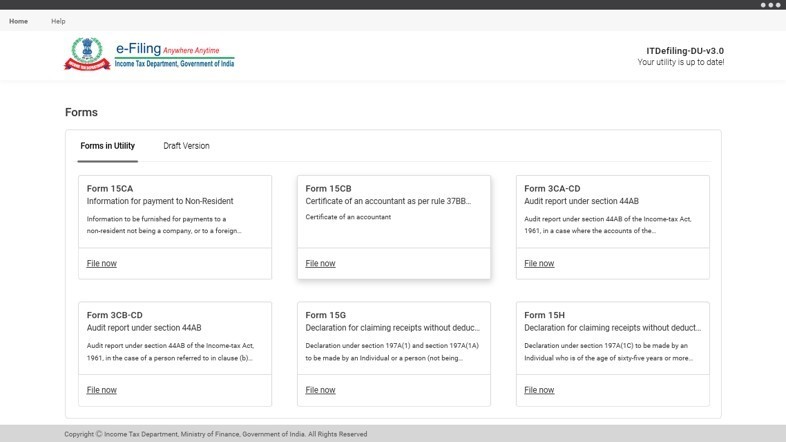Screen dimensions: 786x442
Task: Click File now for Form 15H
Action: point(539,390)
